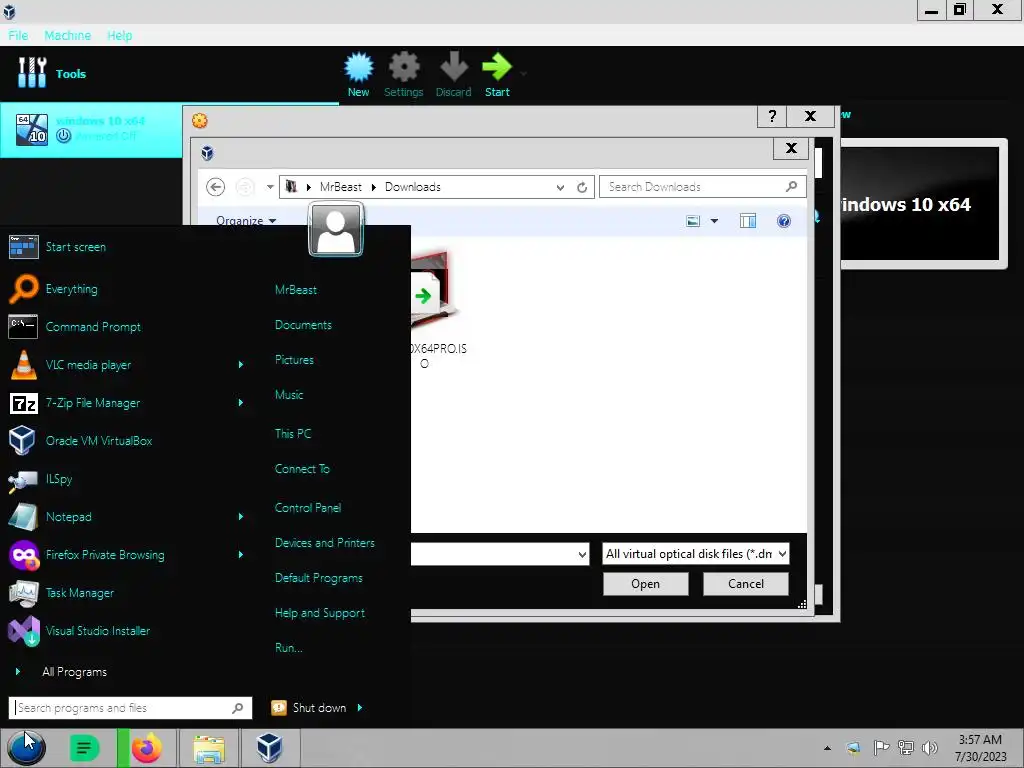Click the volume icon in system tray
This screenshot has width=1024, height=768.
pyautogui.click(x=929, y=748)
